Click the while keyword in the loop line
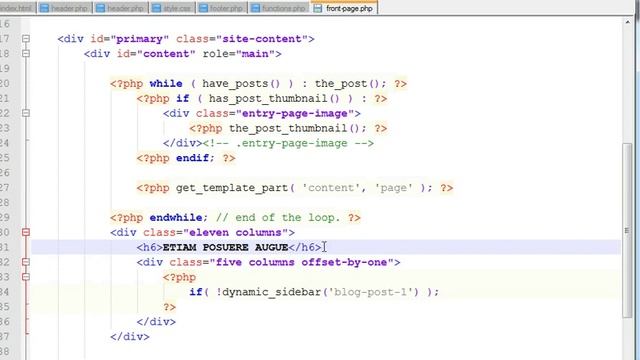 (x=166, y=83)
